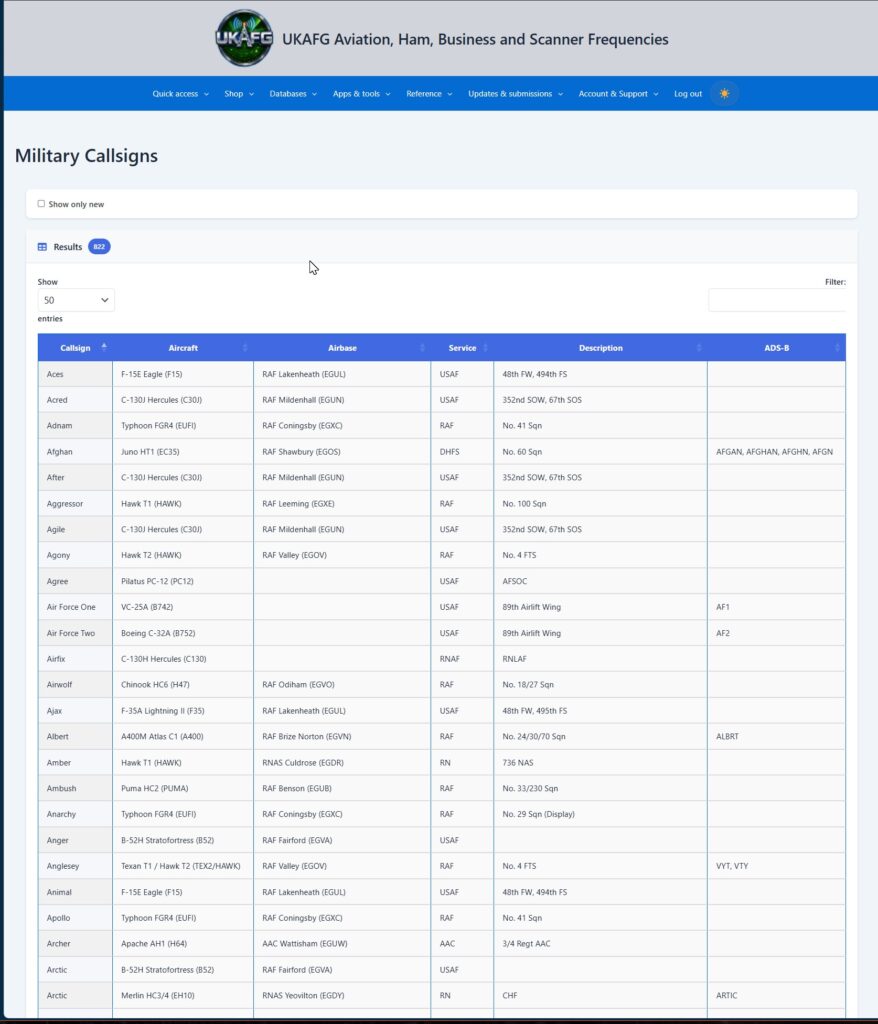Sort the table by Airbase column
878x1024 pixels.
342,347
